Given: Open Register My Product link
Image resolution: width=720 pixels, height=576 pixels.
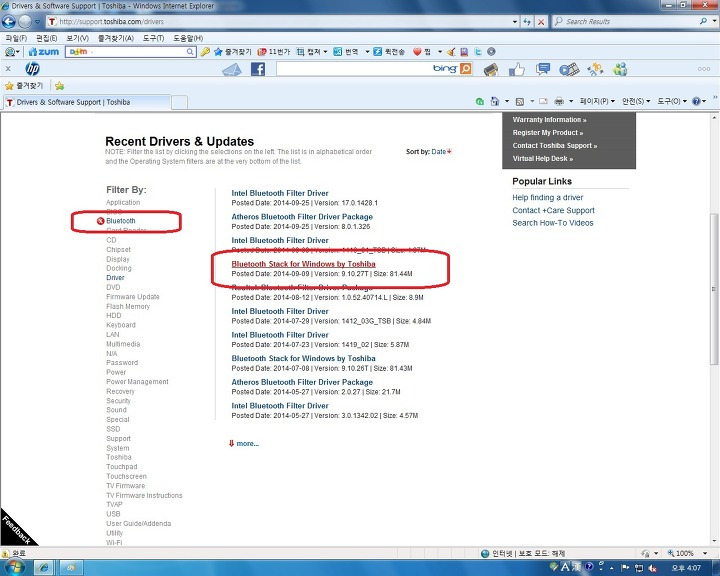Looking at the screenshot, I should (x=548, y=133).
